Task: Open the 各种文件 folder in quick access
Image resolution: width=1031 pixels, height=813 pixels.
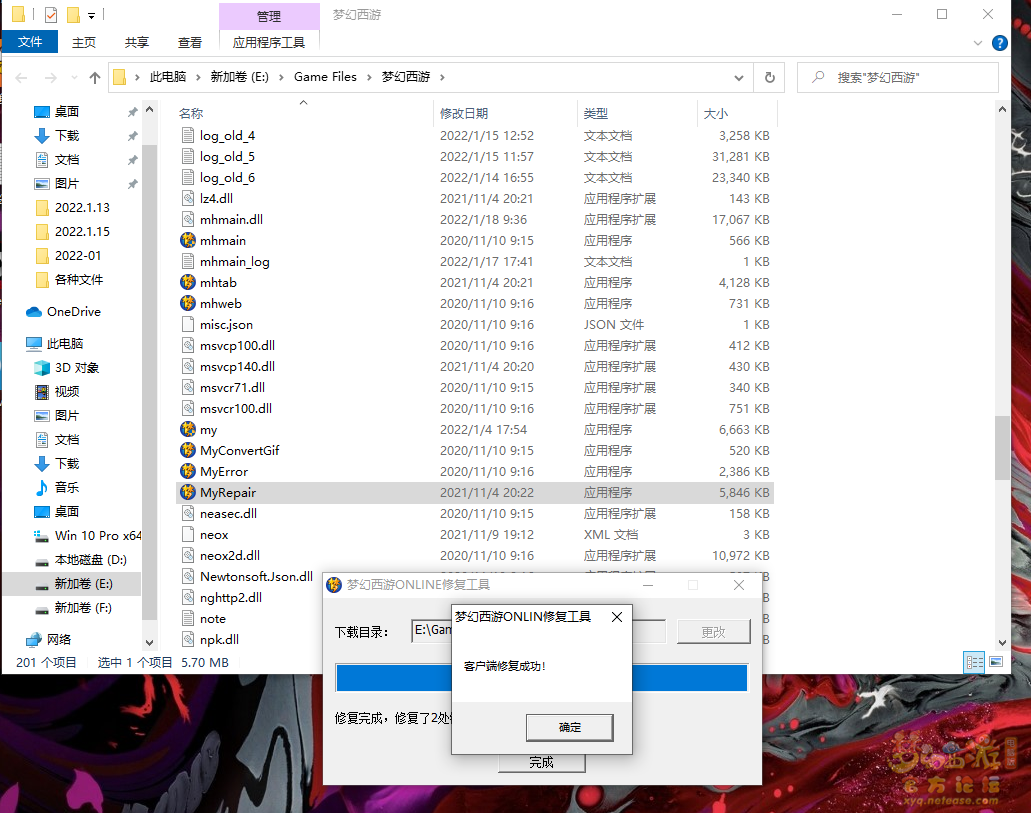Action: [x=79, y=280]
